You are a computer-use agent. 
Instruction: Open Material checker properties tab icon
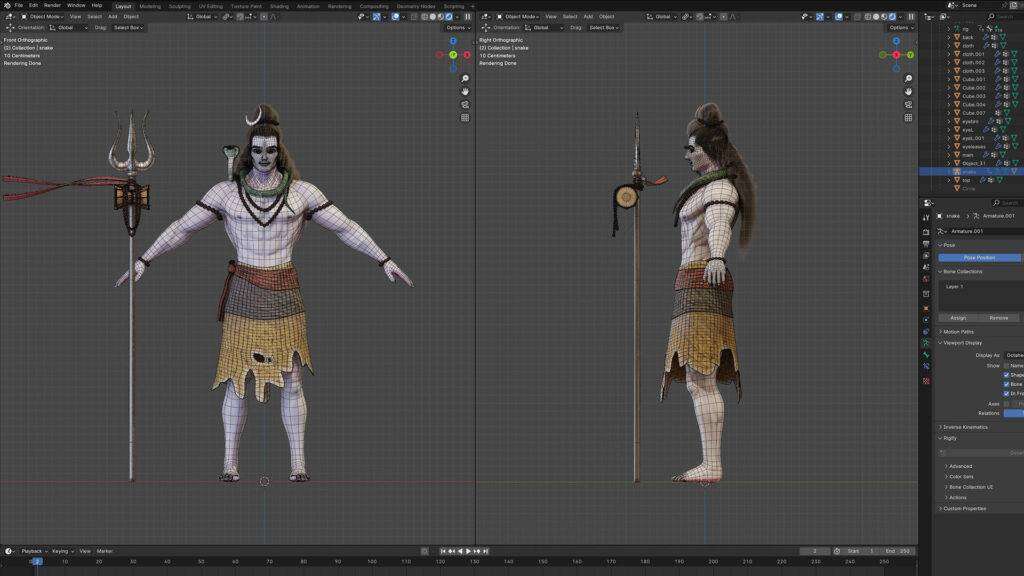[926, 381]
